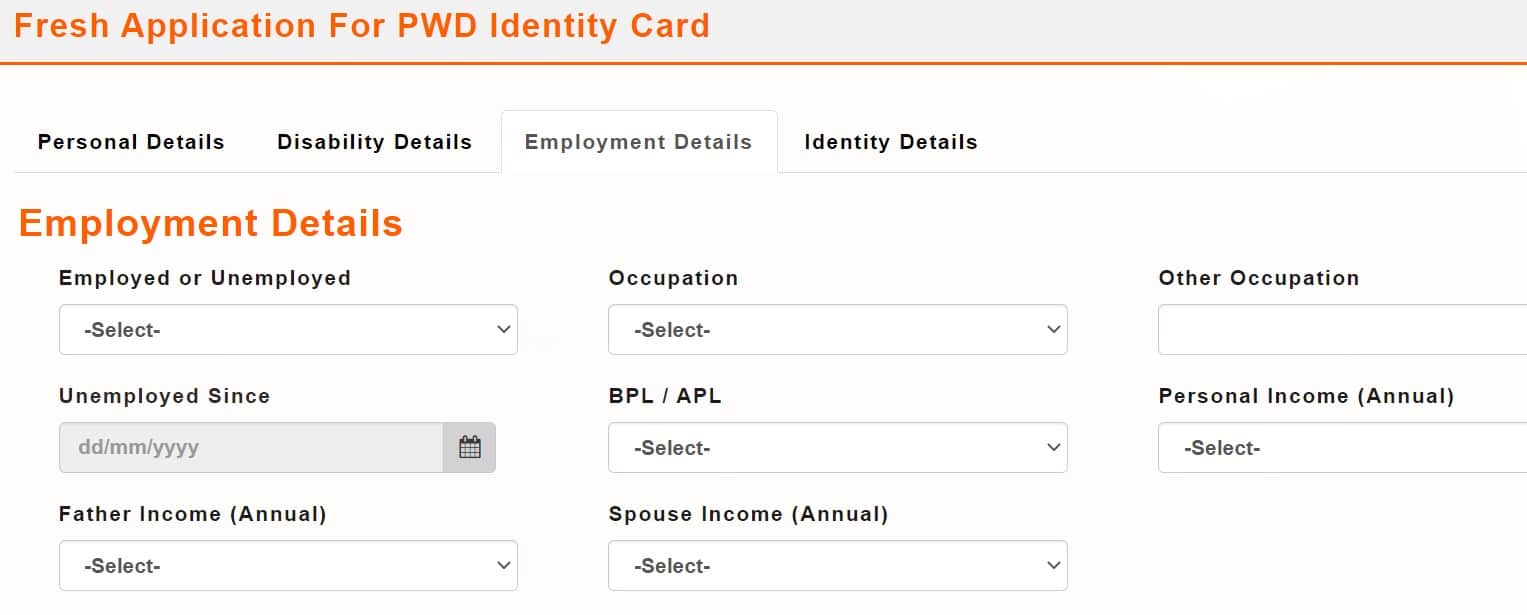Image resolution: width=1527 pixels, height=615 pixels.
Task: Click the chevron on BPL / APL dropdown
Action: click(x=1052, y=447)
